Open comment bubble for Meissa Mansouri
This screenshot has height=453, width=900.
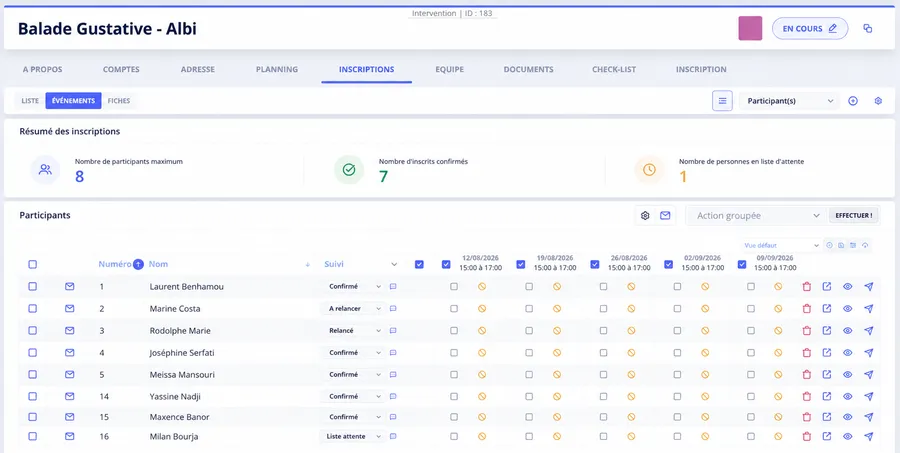coord(393,374)
